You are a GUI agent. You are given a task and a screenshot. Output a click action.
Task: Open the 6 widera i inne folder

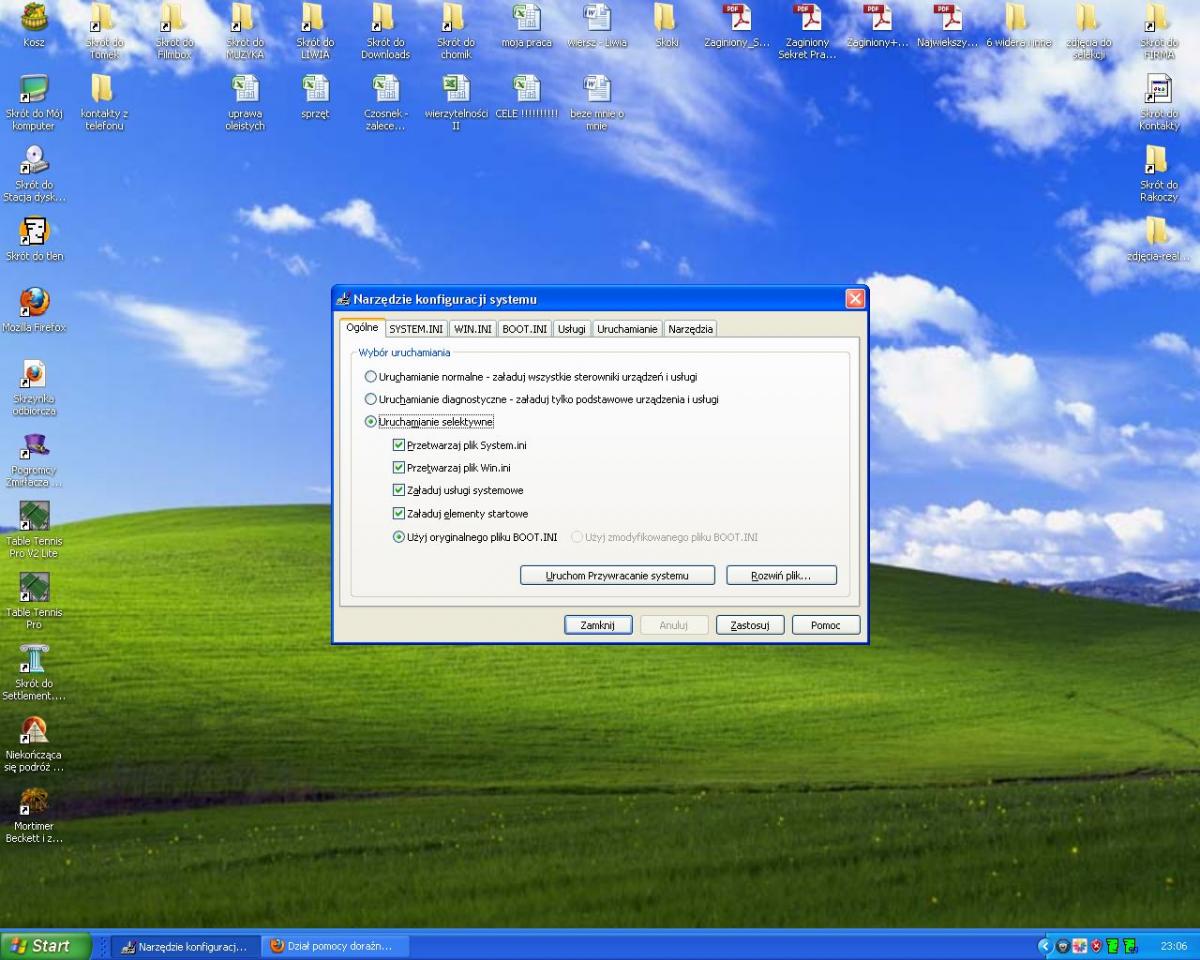point(1018,26)
